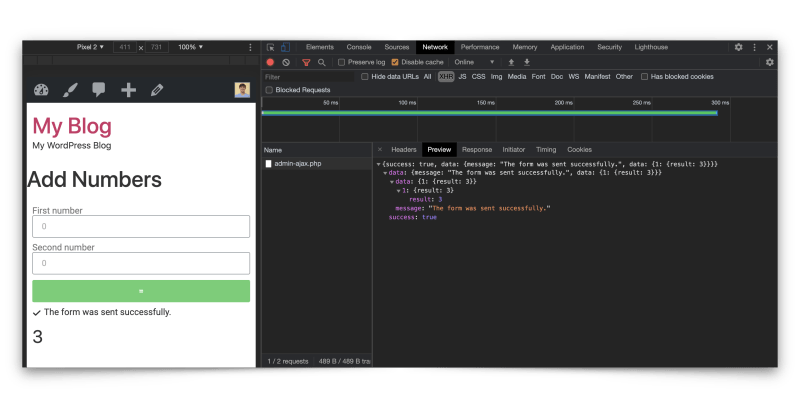The width and height of the screenshot is (798, 412).
Task: Click the Import HAR upload arrow icon
Action: (511, 62)
